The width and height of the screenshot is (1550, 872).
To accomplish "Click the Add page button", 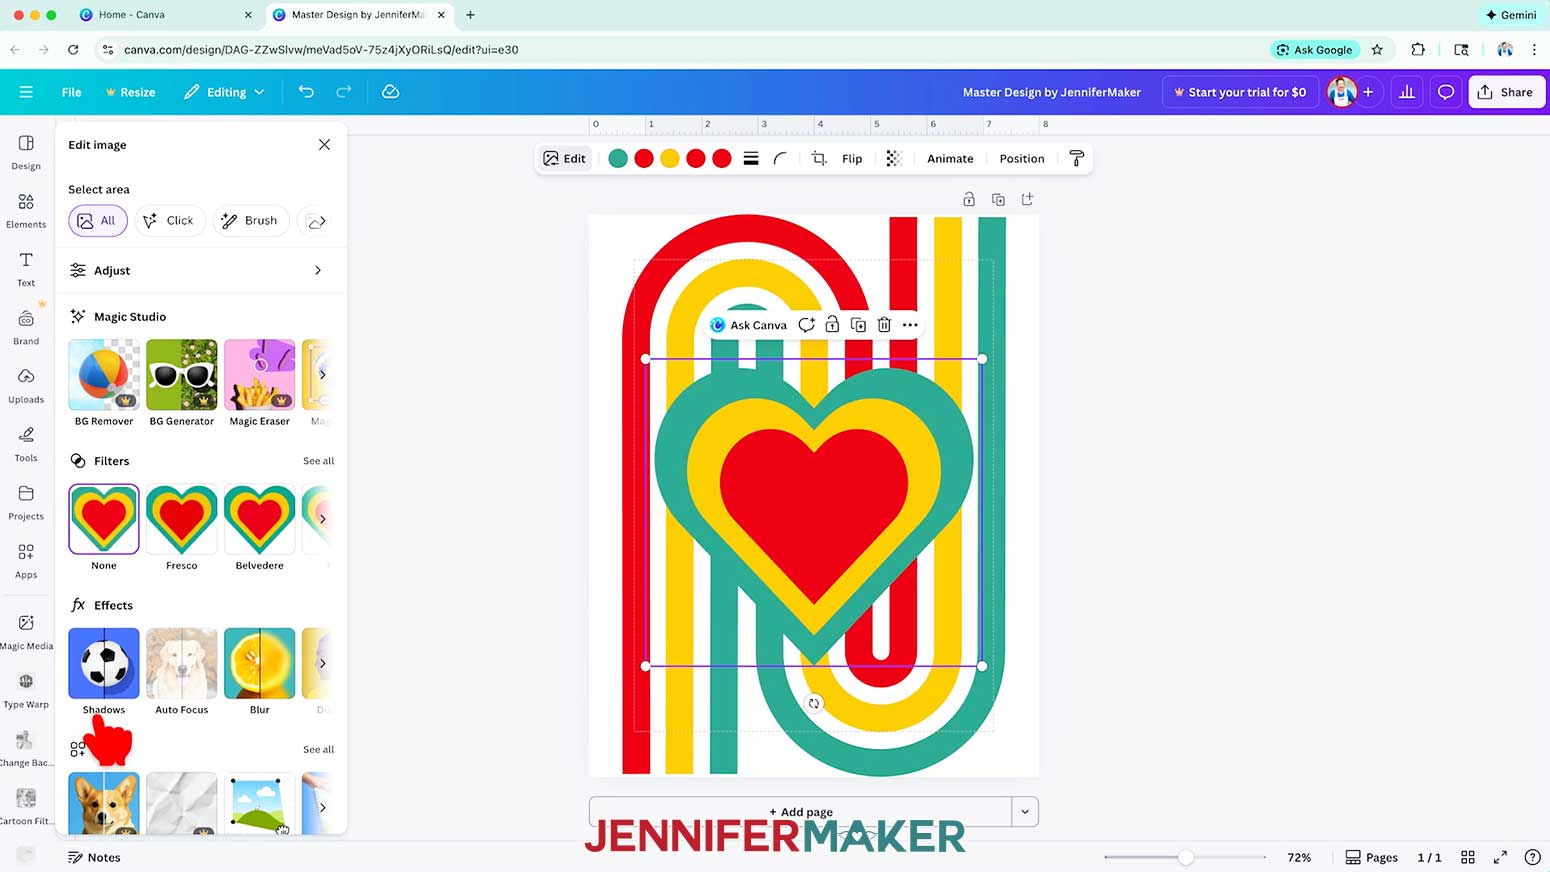I will point(800,812).
